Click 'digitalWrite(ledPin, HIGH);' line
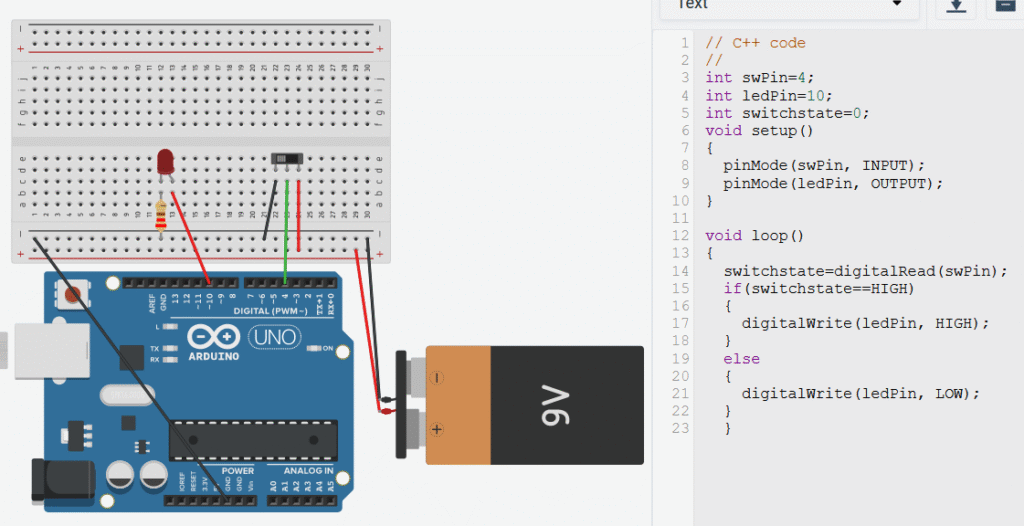The image size is (1024, 526). pos(866,323)
